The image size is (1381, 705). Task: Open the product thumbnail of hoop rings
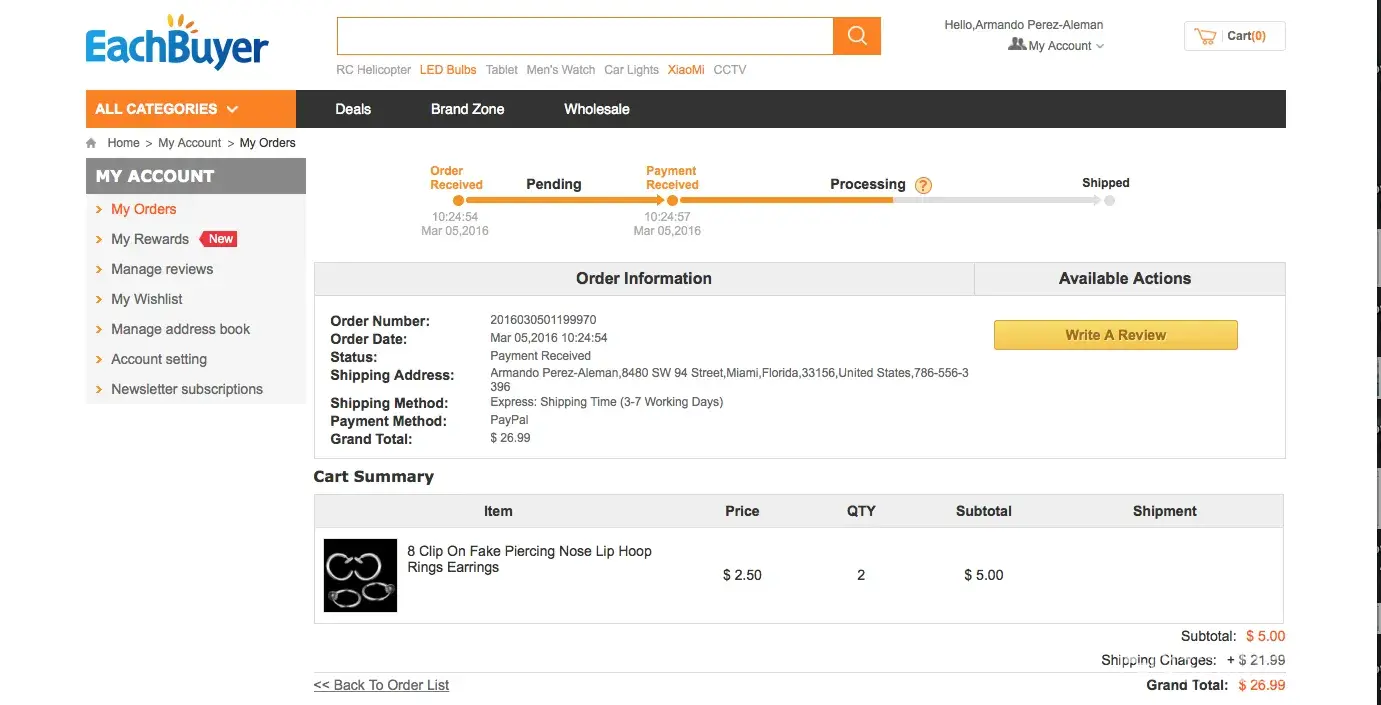pyautogui.click(x=360, y=576)
